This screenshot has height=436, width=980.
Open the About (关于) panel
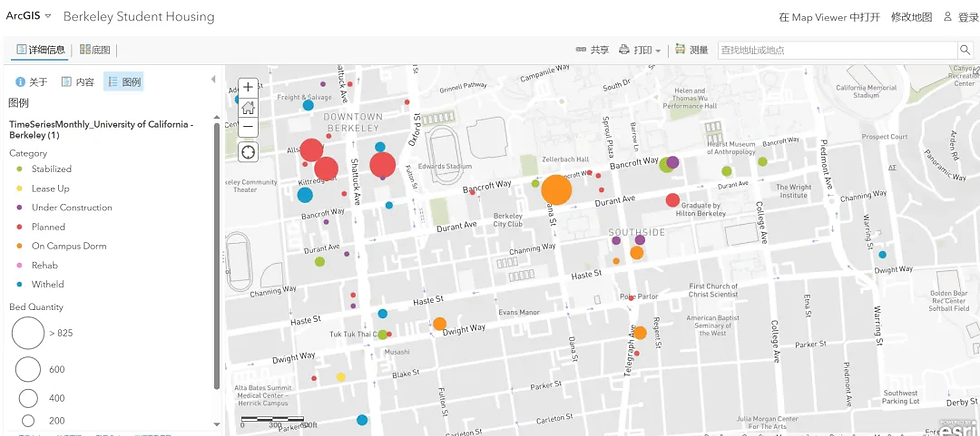point(31,82)
